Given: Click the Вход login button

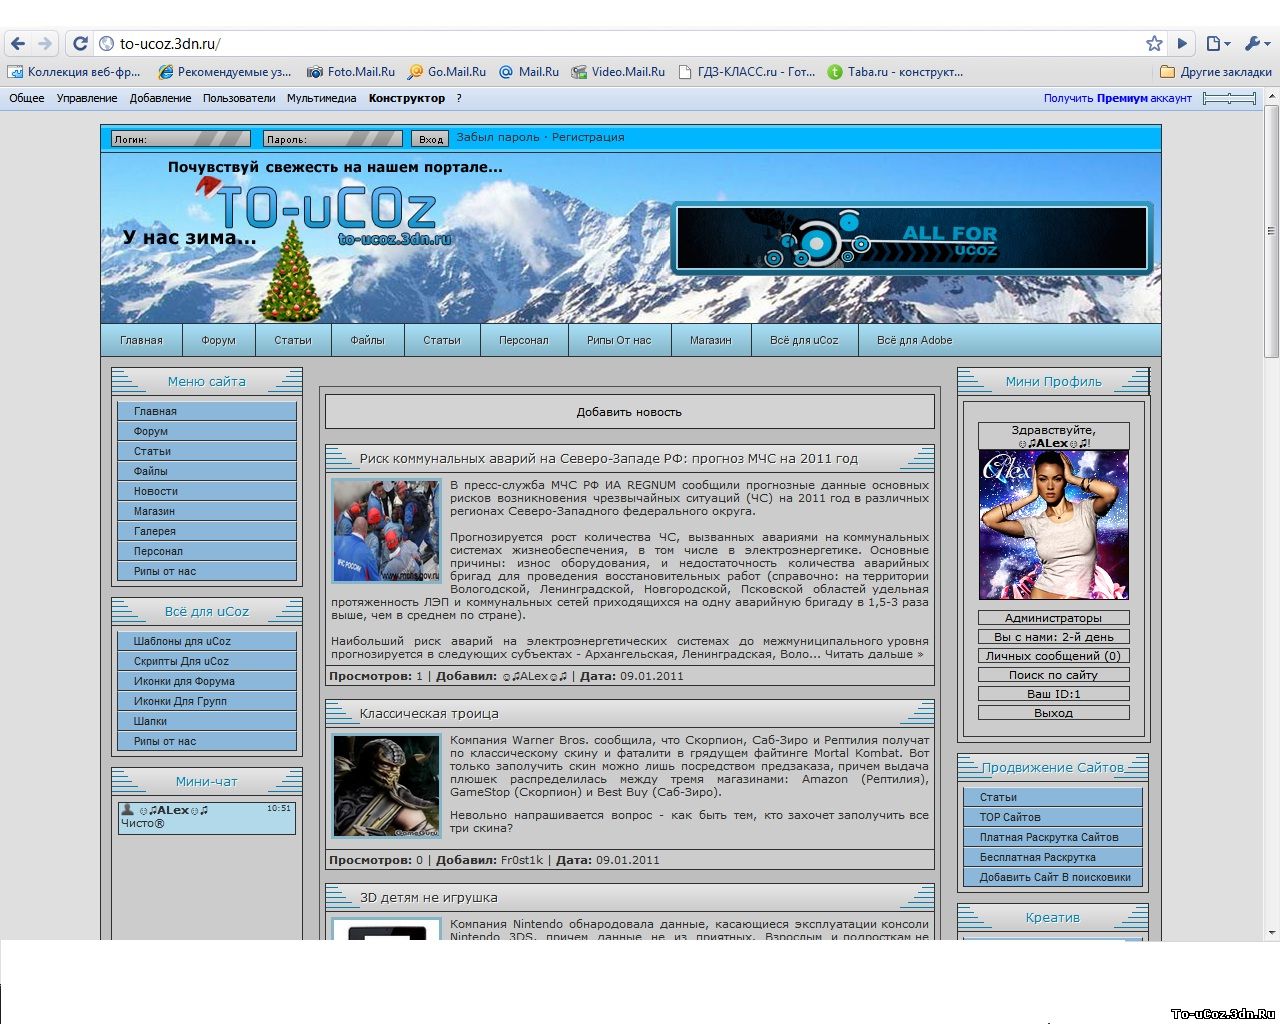Looking at the screenshot, I should tap(430, 139).
